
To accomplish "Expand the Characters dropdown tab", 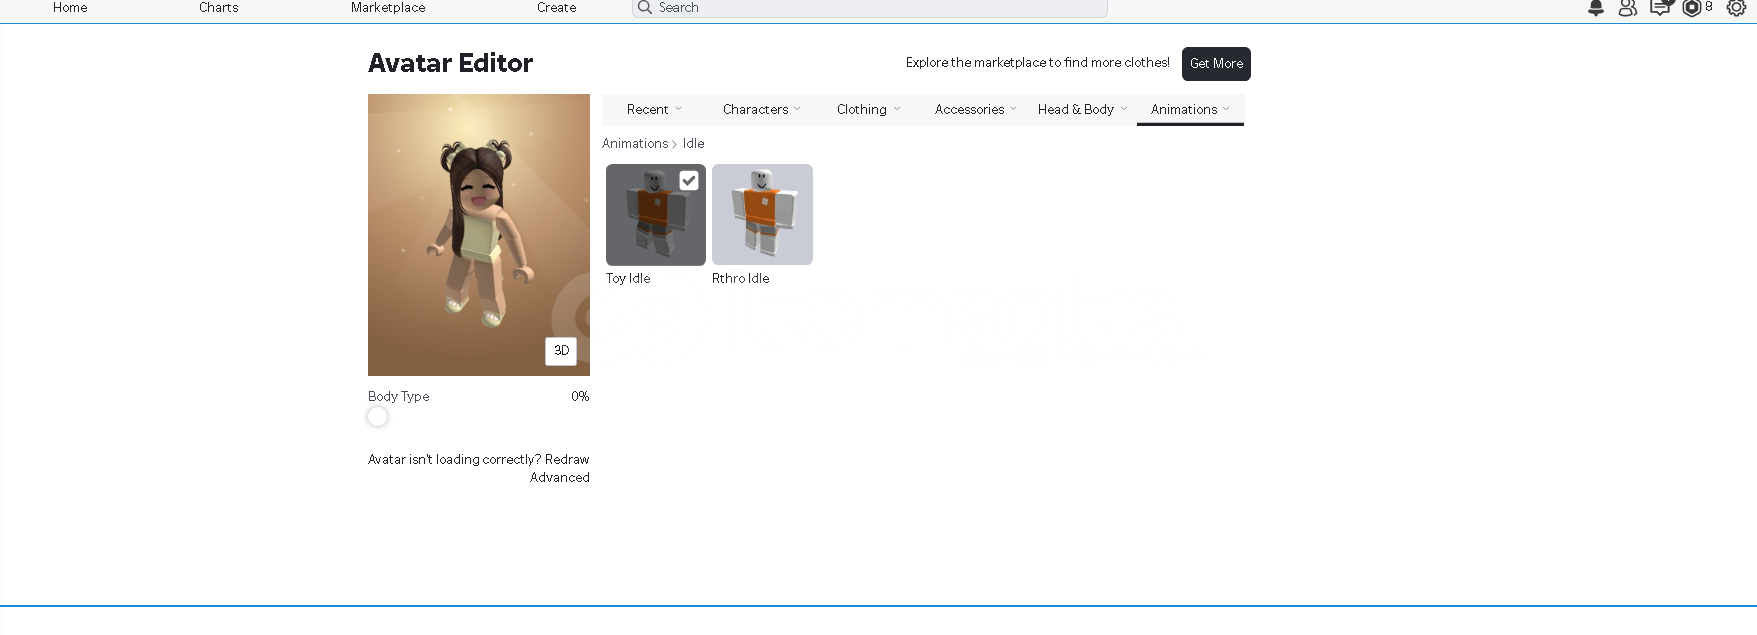I will 761,109.
